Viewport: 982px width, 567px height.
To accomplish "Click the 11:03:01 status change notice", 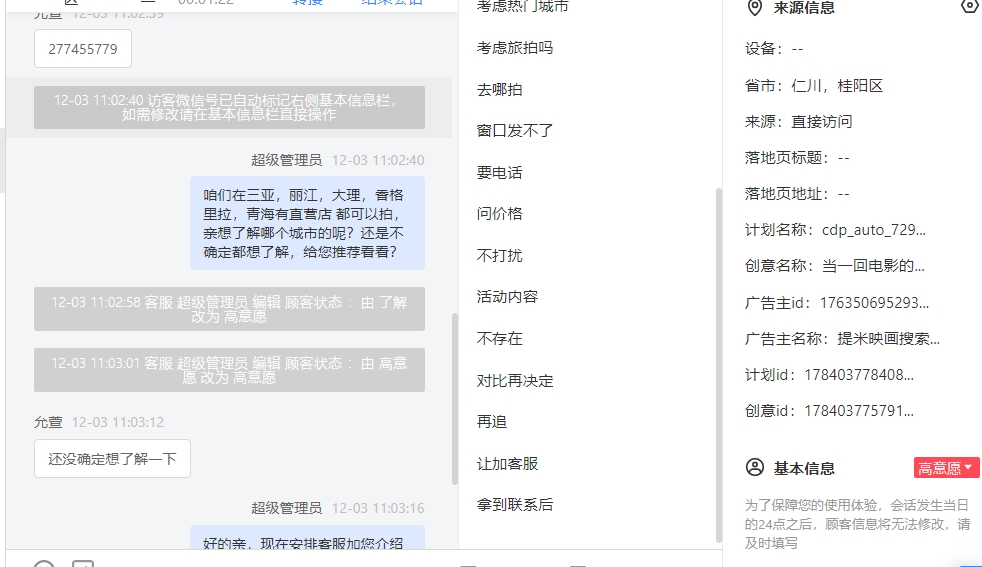I will point(229,370).
